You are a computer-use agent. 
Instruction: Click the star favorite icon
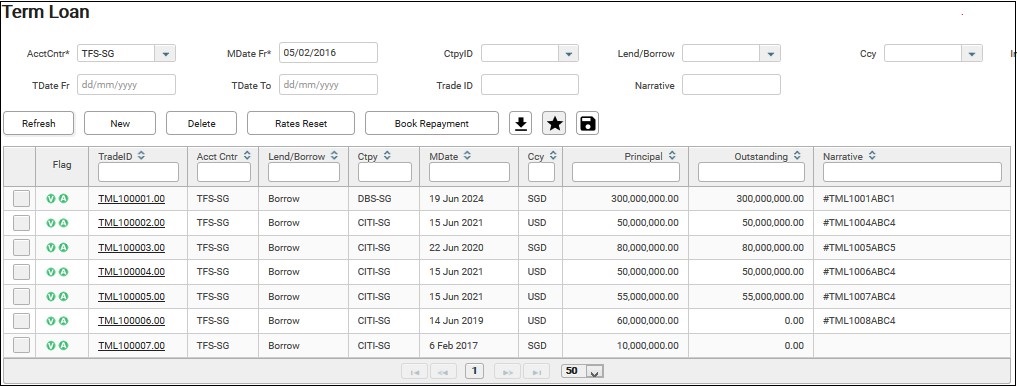(554, 123)
